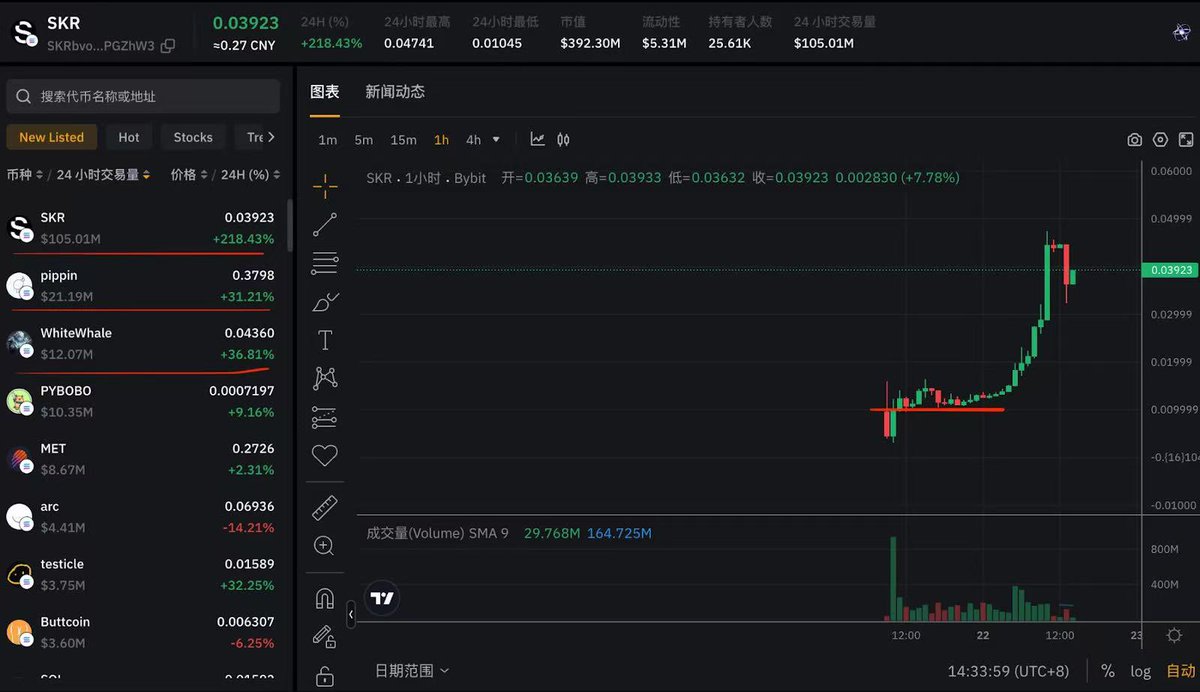
Task: Copy the SKR contract address
Action: [x=168, y=46]
